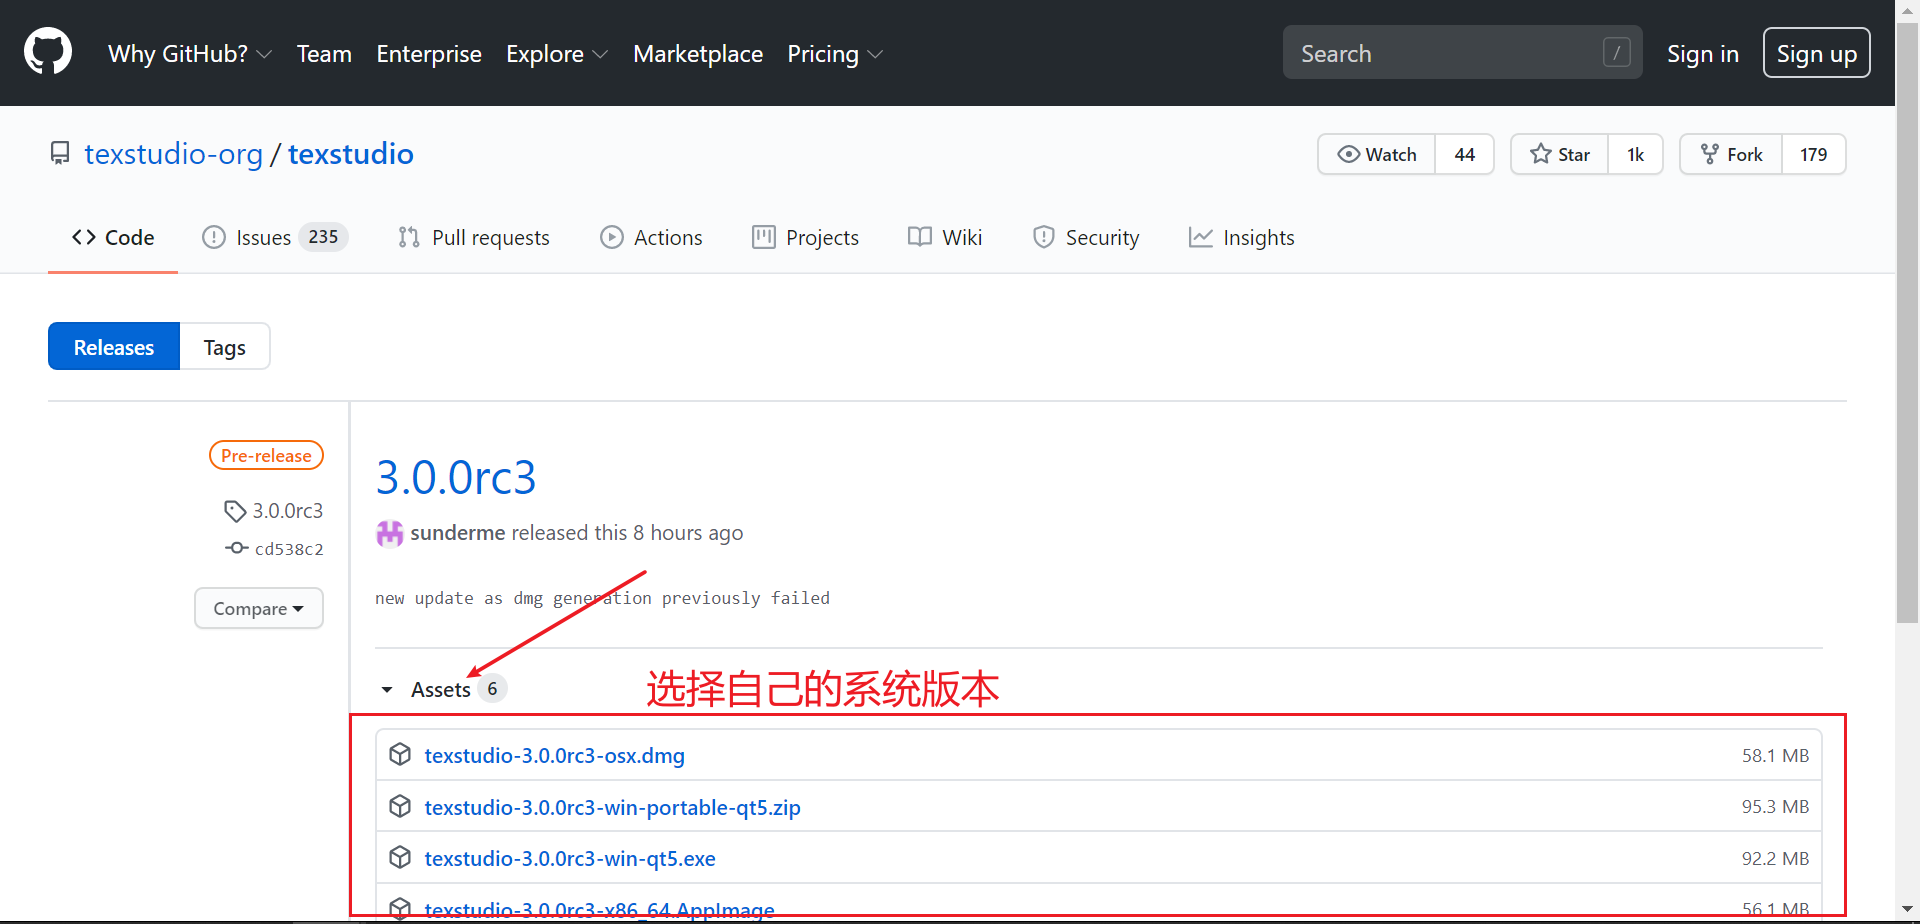Star the texstudio repository

[x=1560, y=154]
